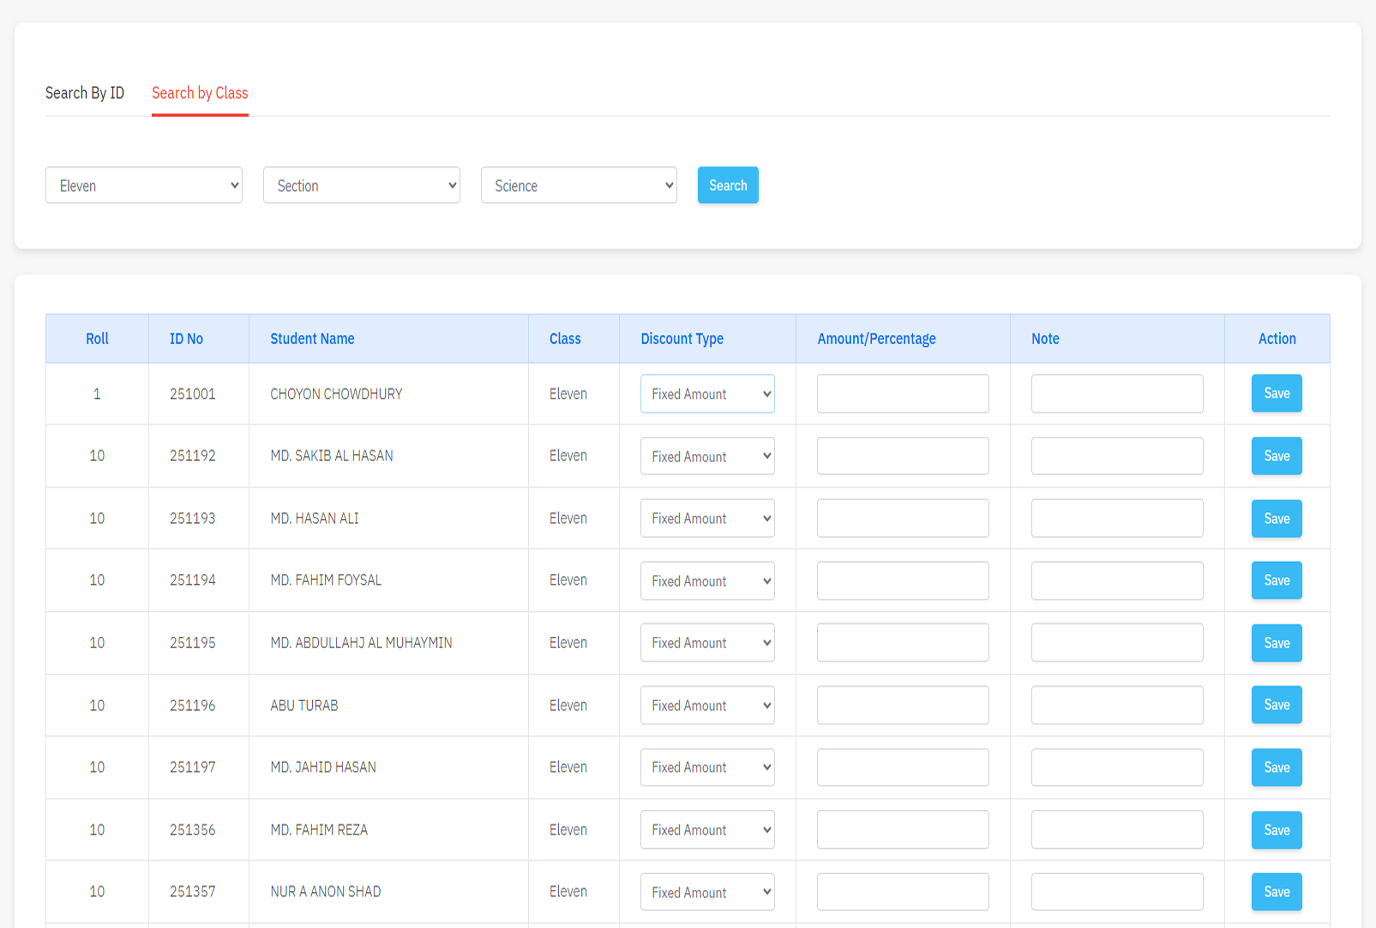Switch to the Search By ID tab
This screenshot has width=1376, height=928.
(x=85, y=93)
